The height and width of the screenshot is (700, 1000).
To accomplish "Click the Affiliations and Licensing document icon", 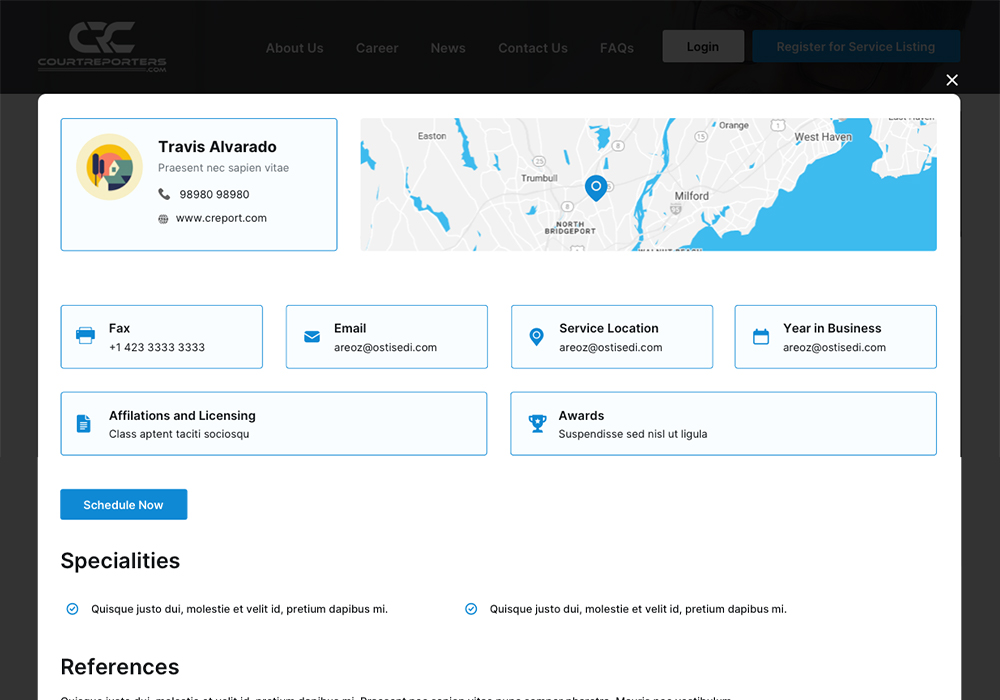I will (x=84, y=424).
